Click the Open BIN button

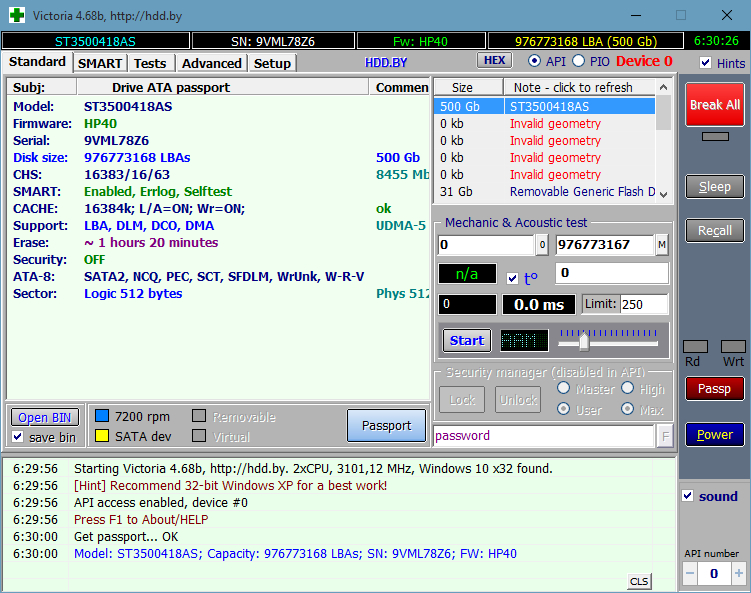45,418
